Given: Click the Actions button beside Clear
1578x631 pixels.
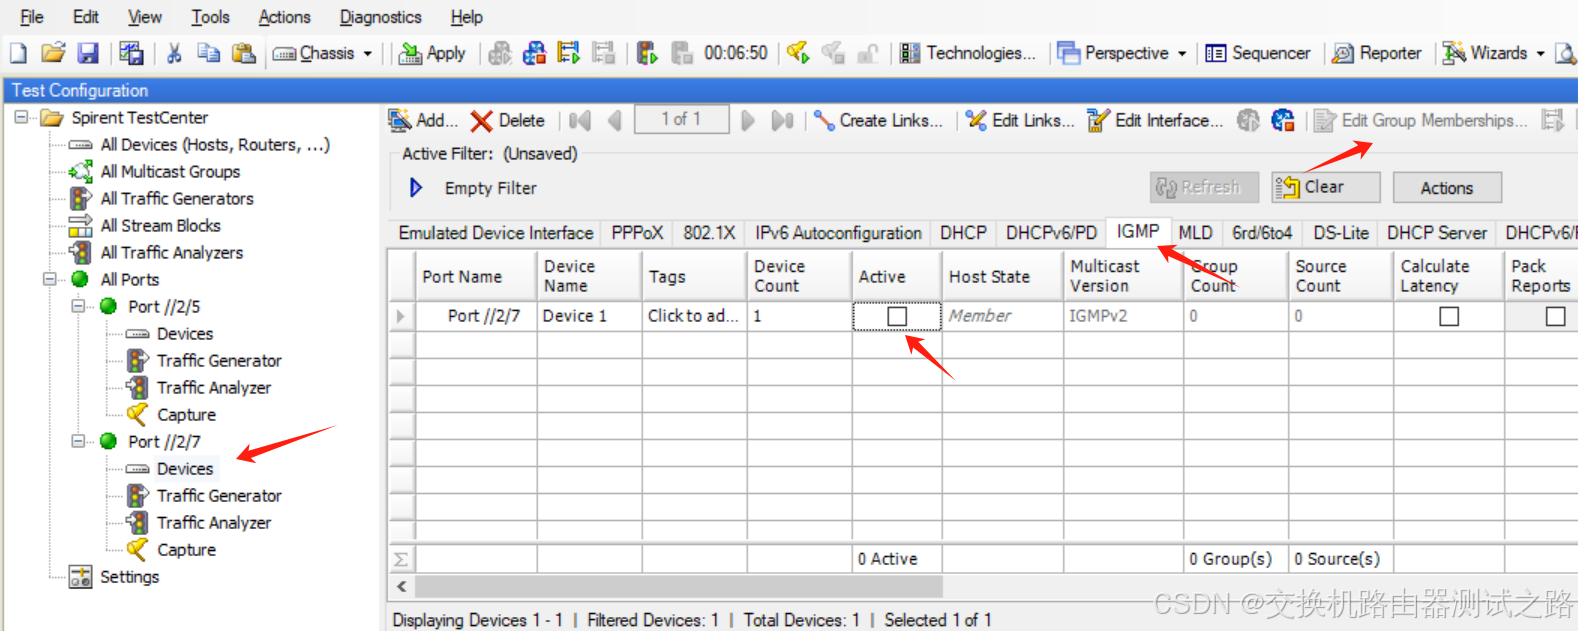Looking at the screenshot, I should point(1446,187).
